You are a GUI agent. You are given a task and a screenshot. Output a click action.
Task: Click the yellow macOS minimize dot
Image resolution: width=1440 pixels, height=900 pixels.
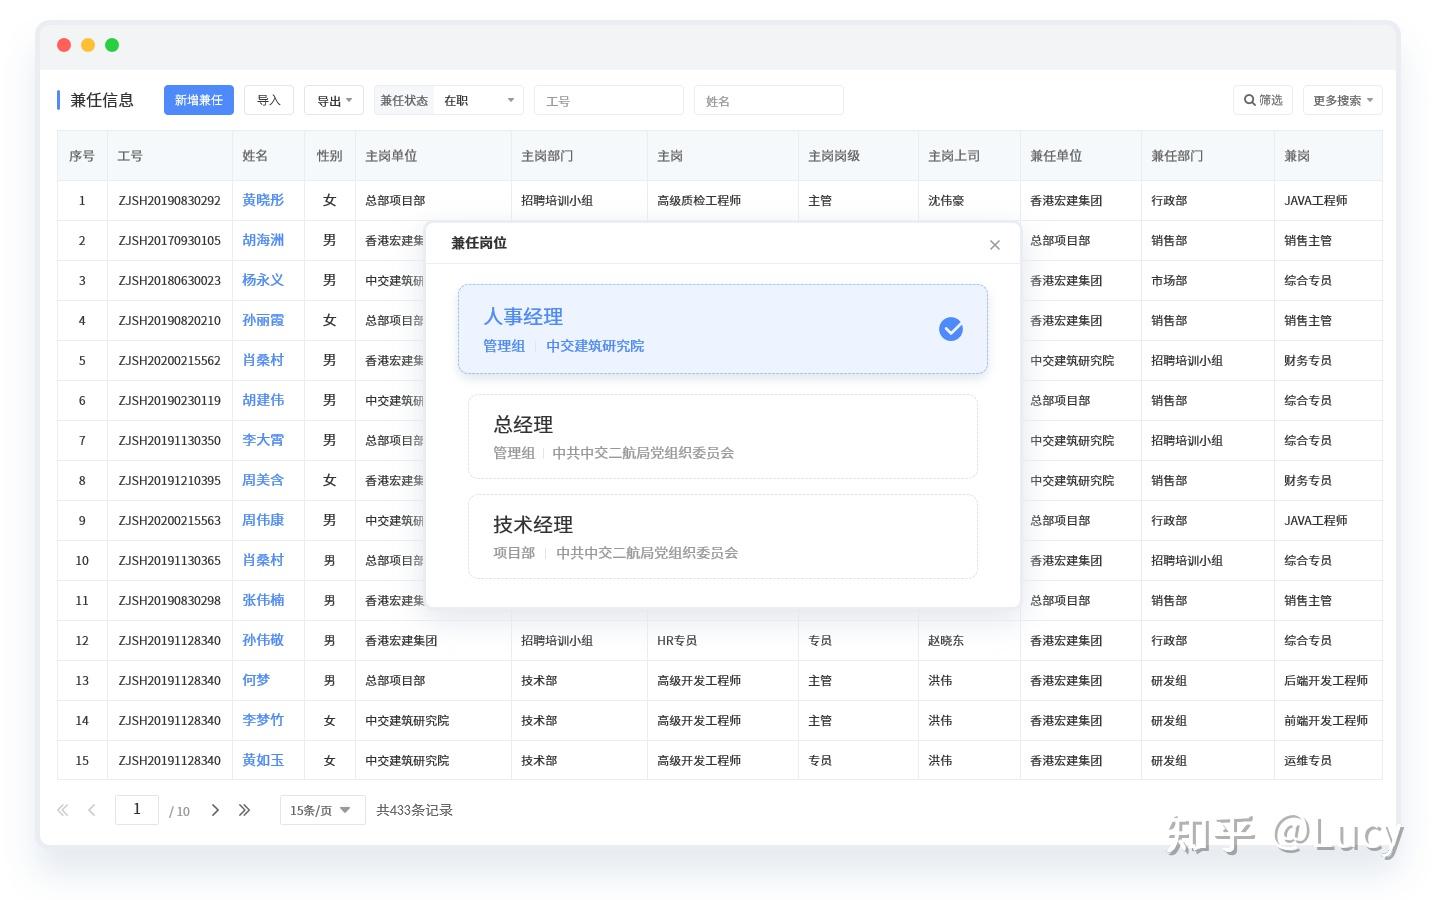[88, 45]
